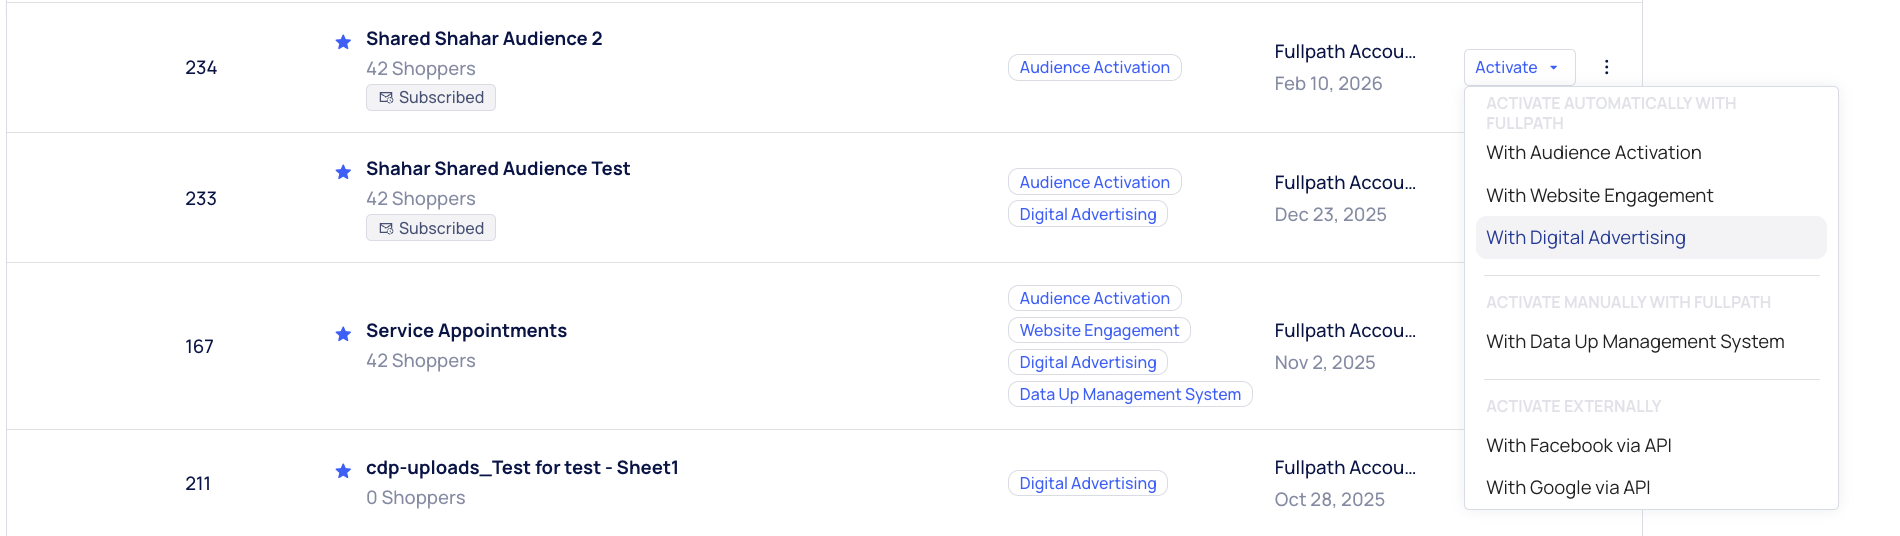Open cdp-uploads_Test for test - Sheet1 audience
1900x536 pixels.
pyautogui.click(x=522, y=468)
